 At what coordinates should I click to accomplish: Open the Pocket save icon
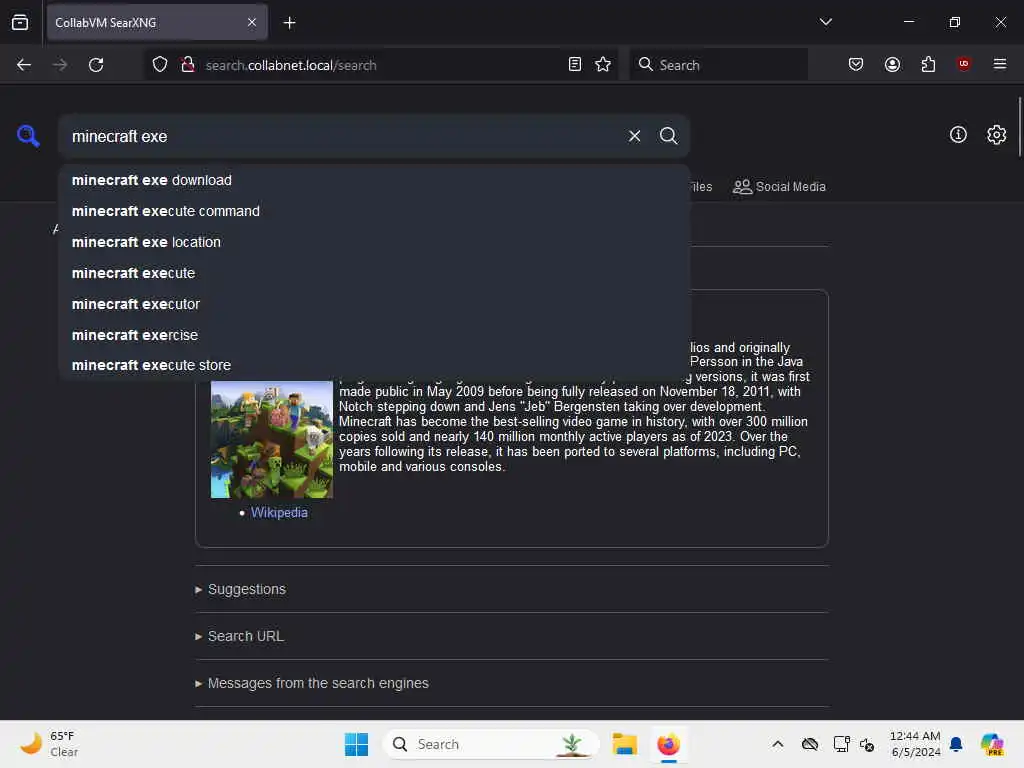856,65
